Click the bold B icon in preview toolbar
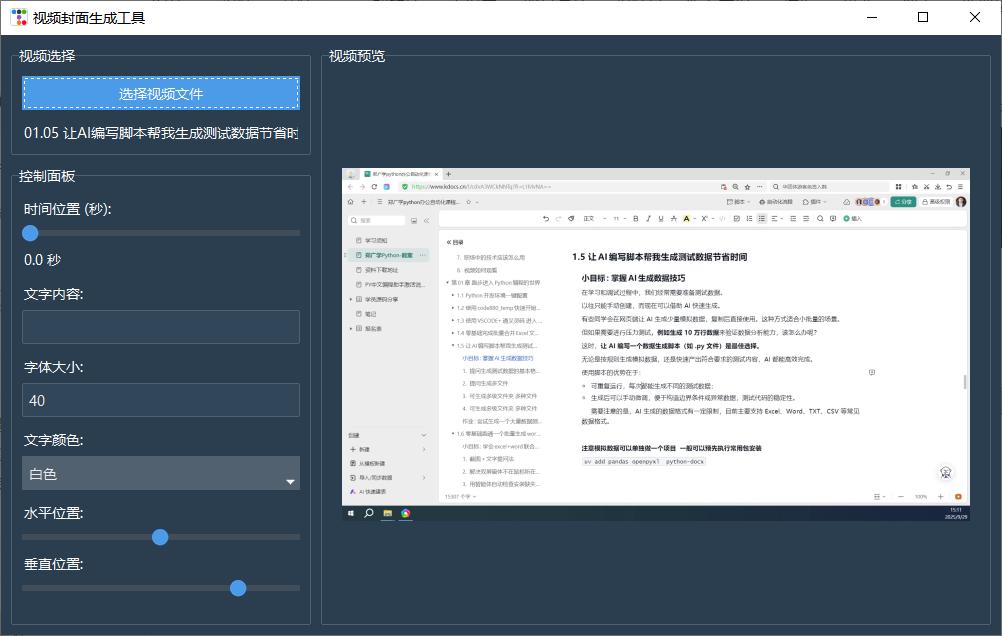 click(635, 218)
